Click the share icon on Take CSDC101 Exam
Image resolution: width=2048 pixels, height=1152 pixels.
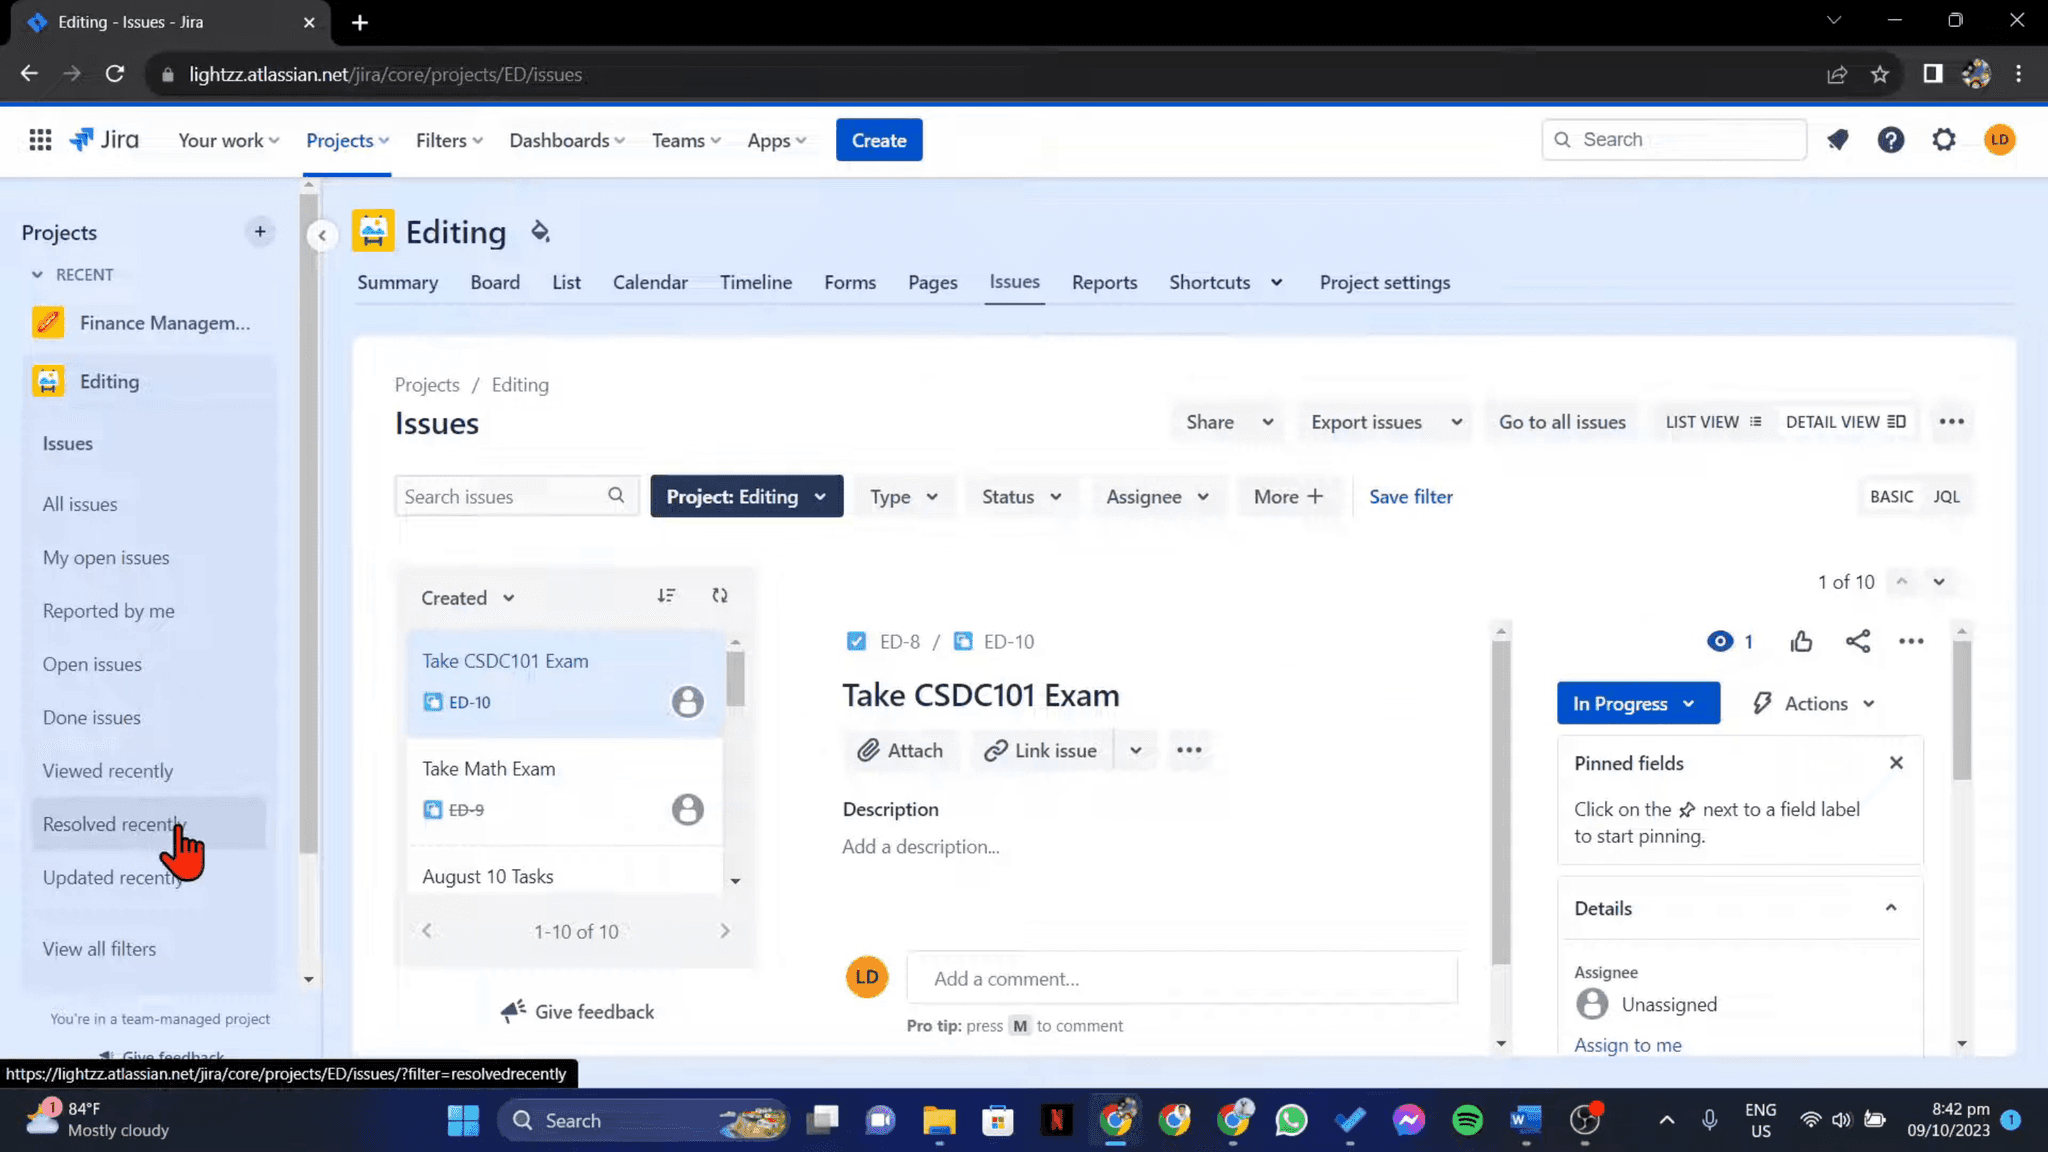click(1859, 641)
